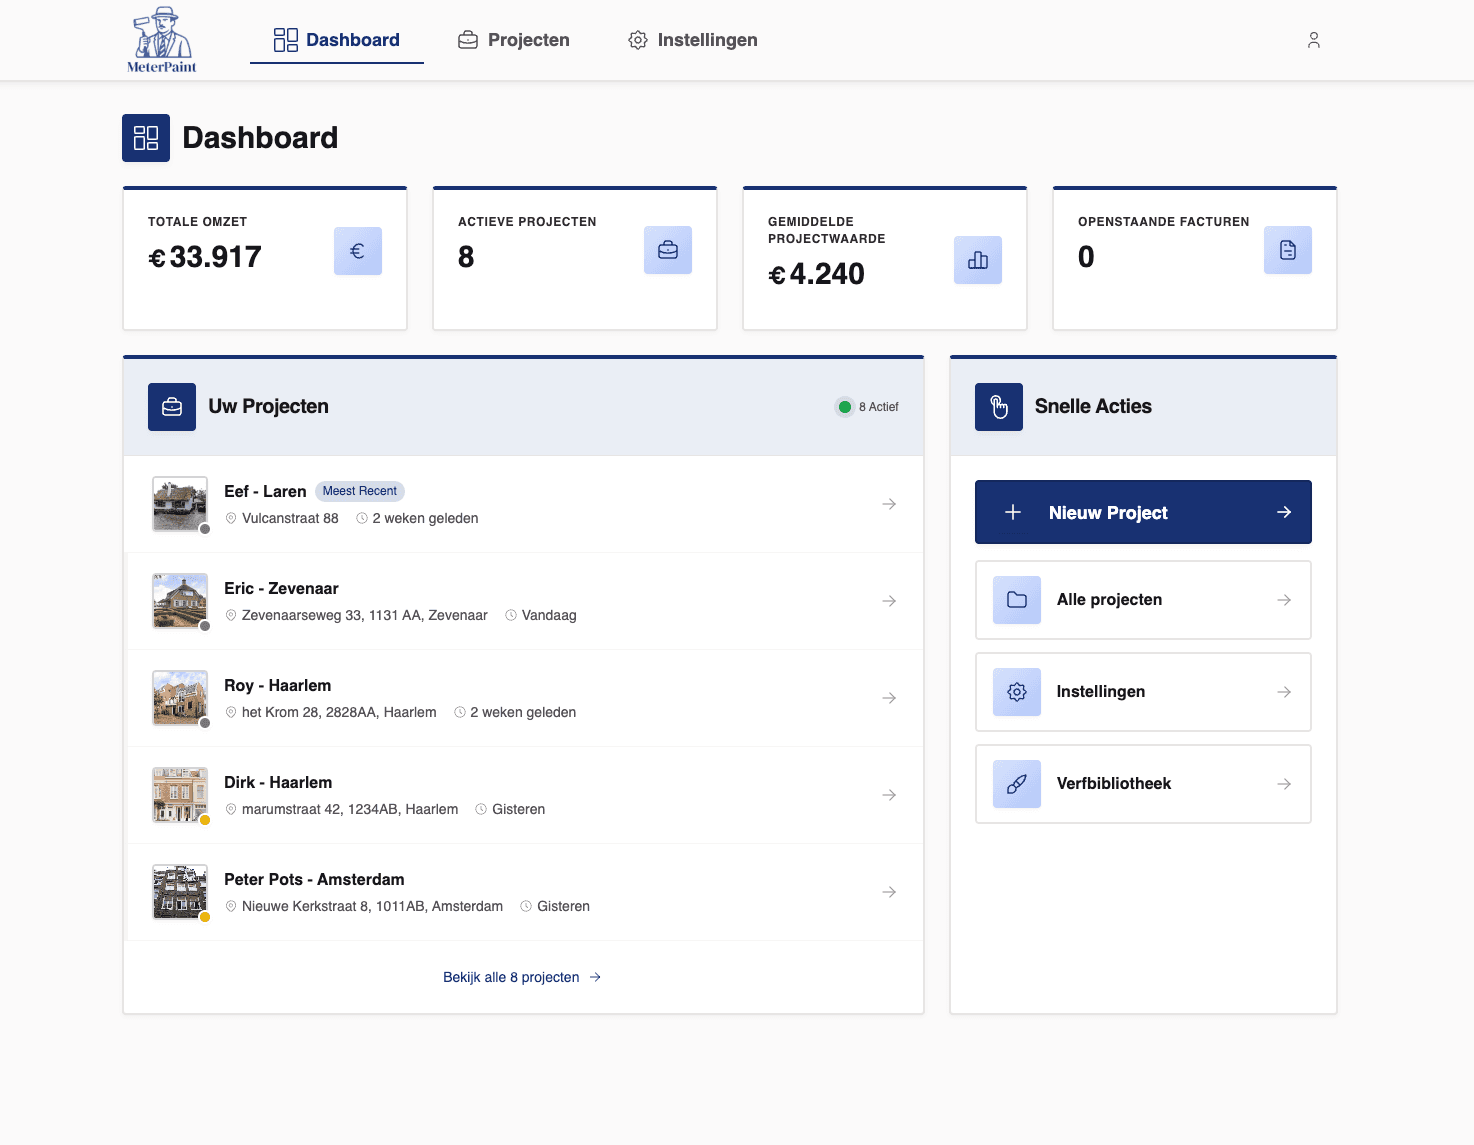Open the user profile icon top right
Screen dimensions: 1474x1145
(x=1313, y=39)
